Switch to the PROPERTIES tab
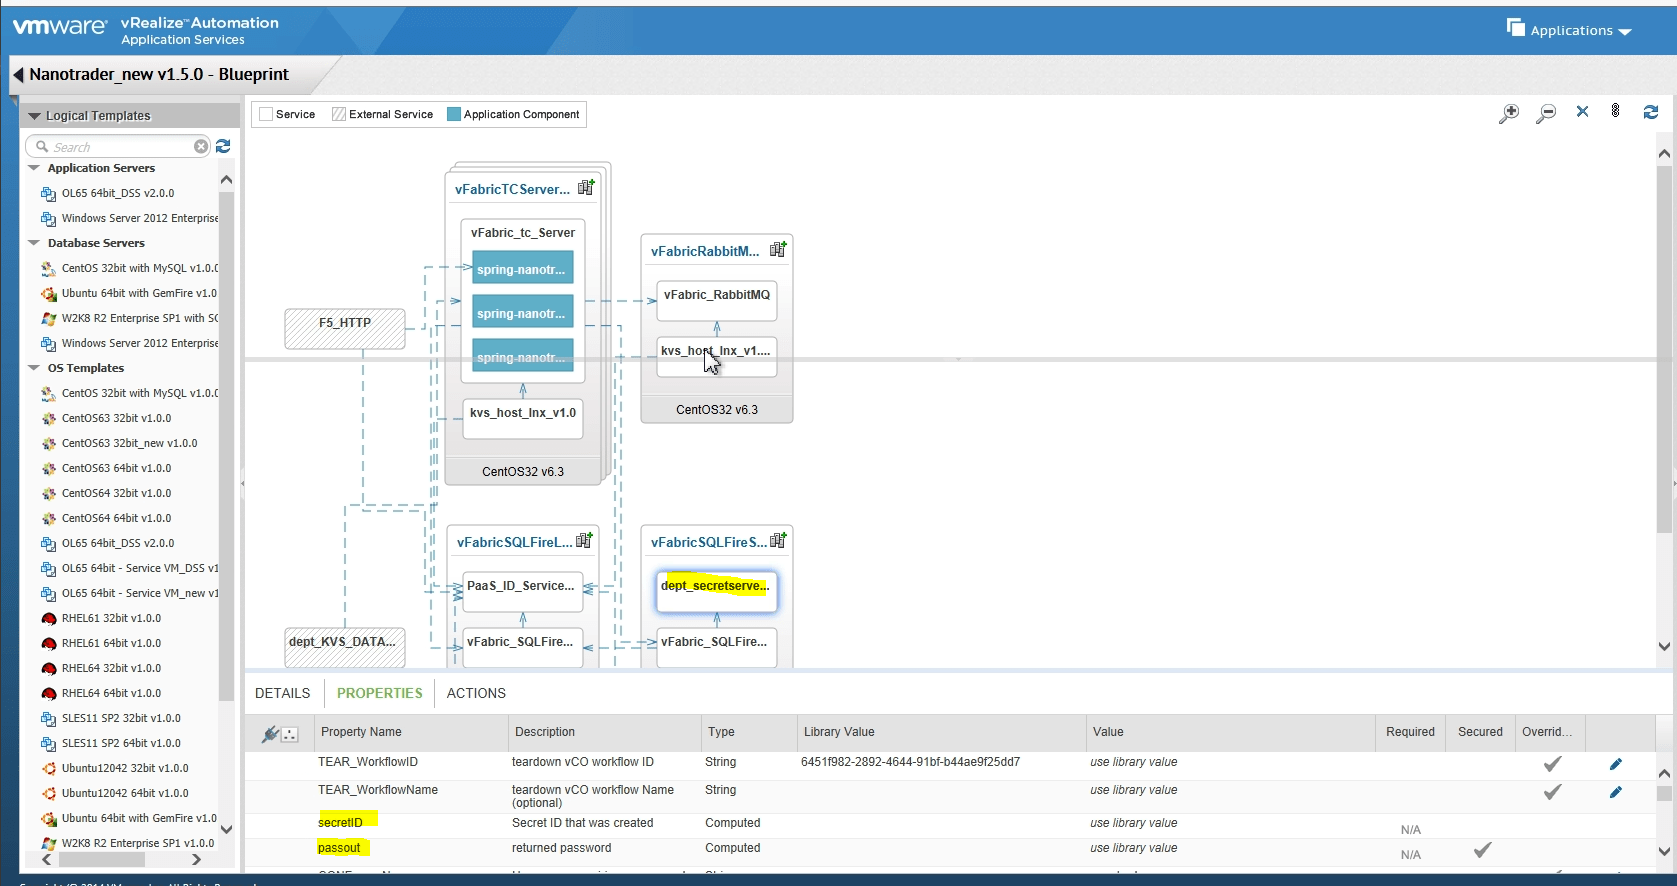Image resolution: width=1677 pixels, height=886 pixels. (x=379, y=693)
